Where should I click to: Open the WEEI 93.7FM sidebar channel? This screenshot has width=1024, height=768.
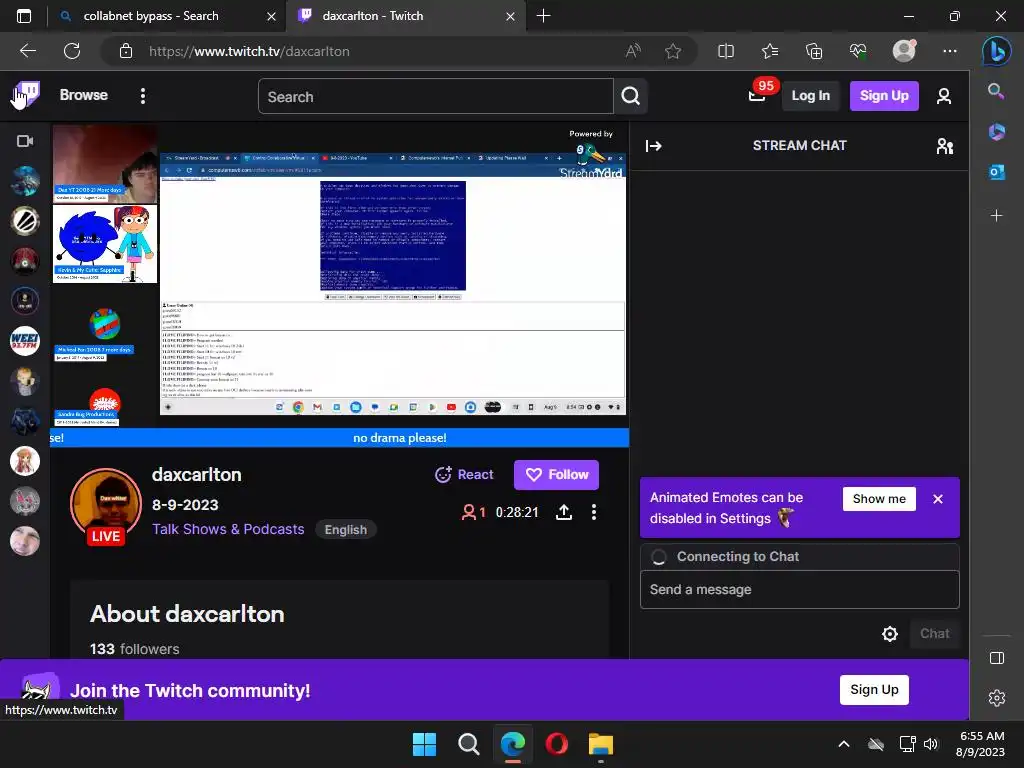click(25, 341)
